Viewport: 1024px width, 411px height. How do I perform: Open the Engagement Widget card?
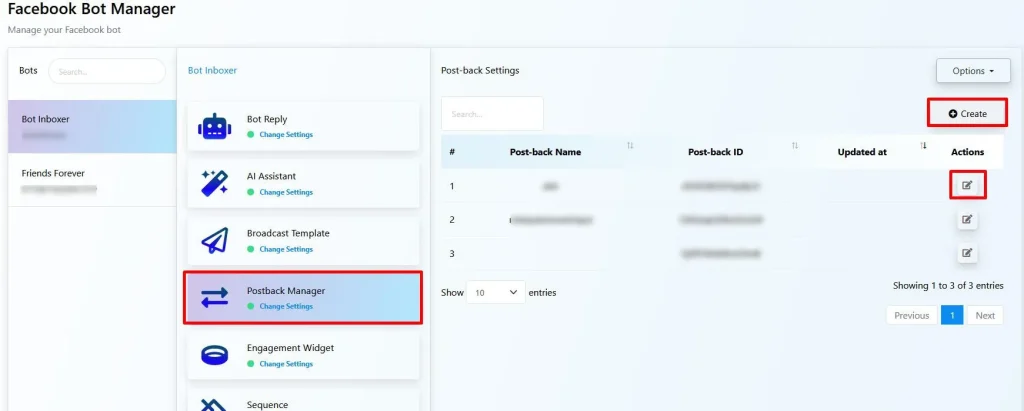click(x=304, y=355)
